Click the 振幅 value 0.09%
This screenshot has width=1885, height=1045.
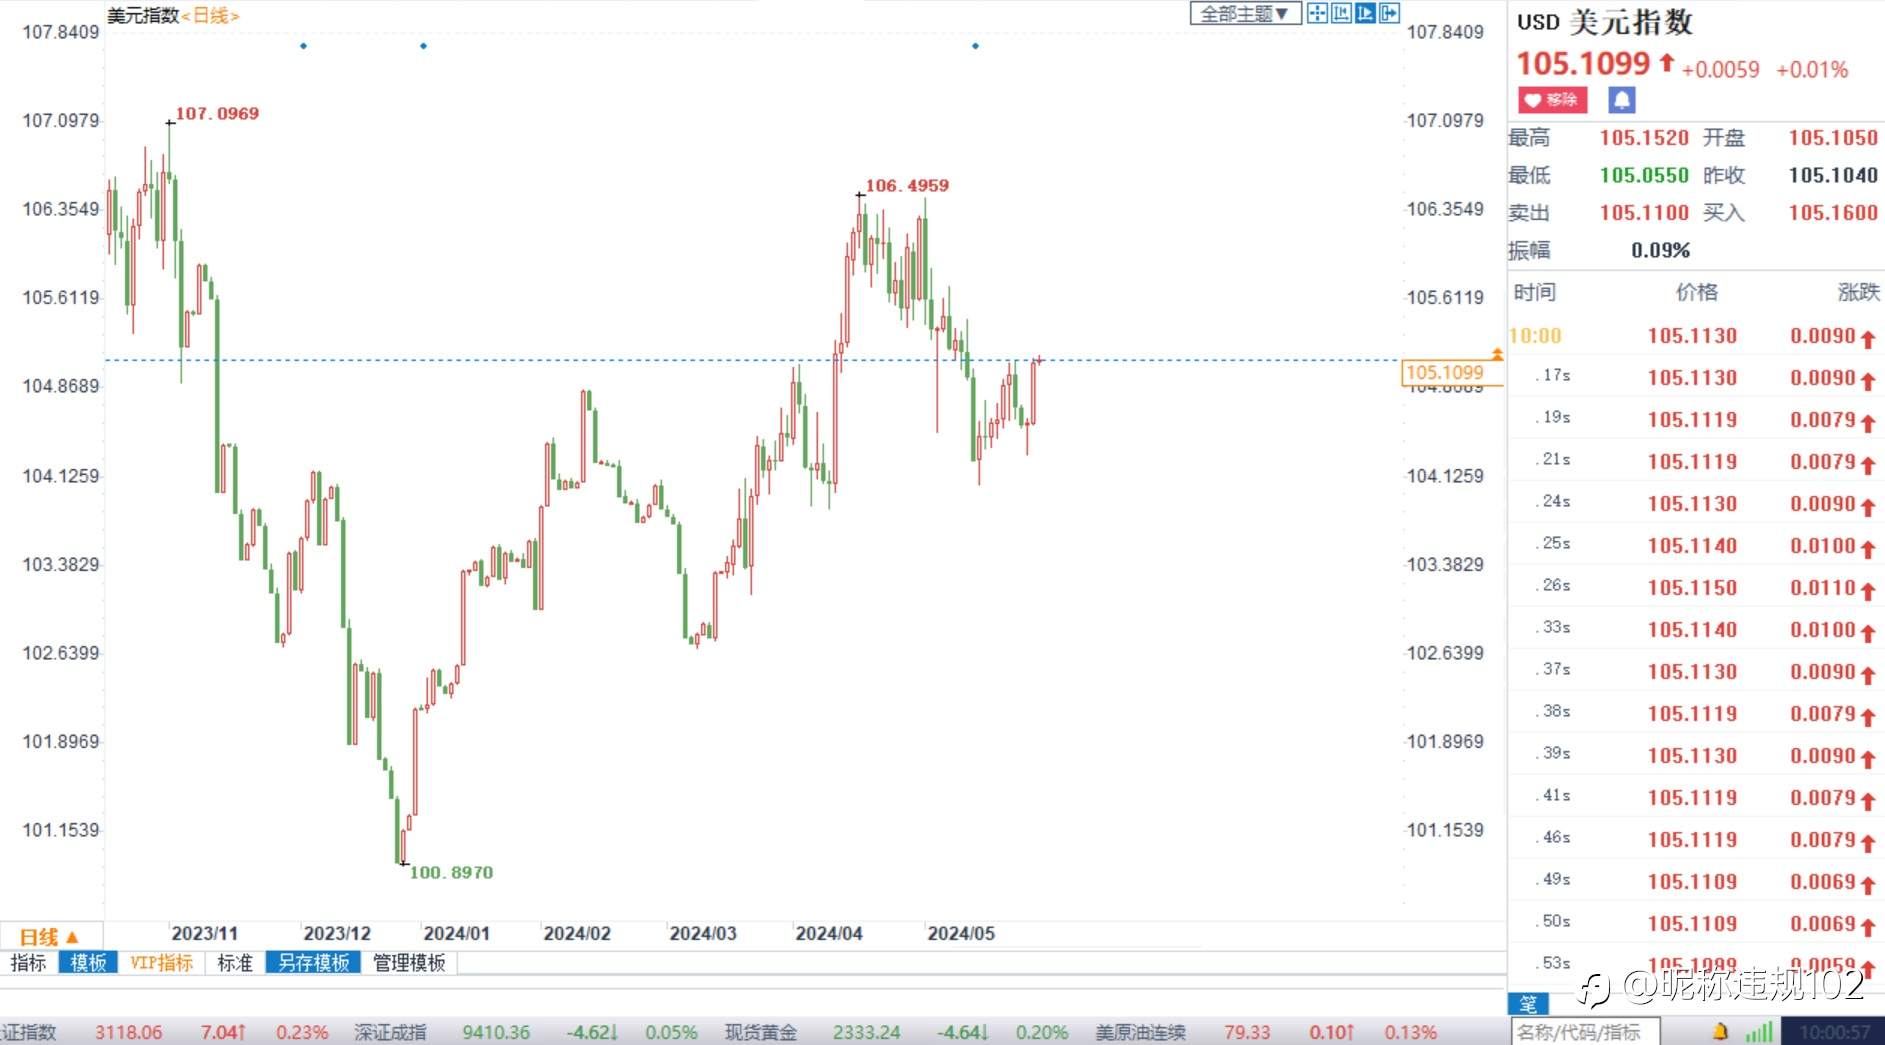(x=1660, y=250)
